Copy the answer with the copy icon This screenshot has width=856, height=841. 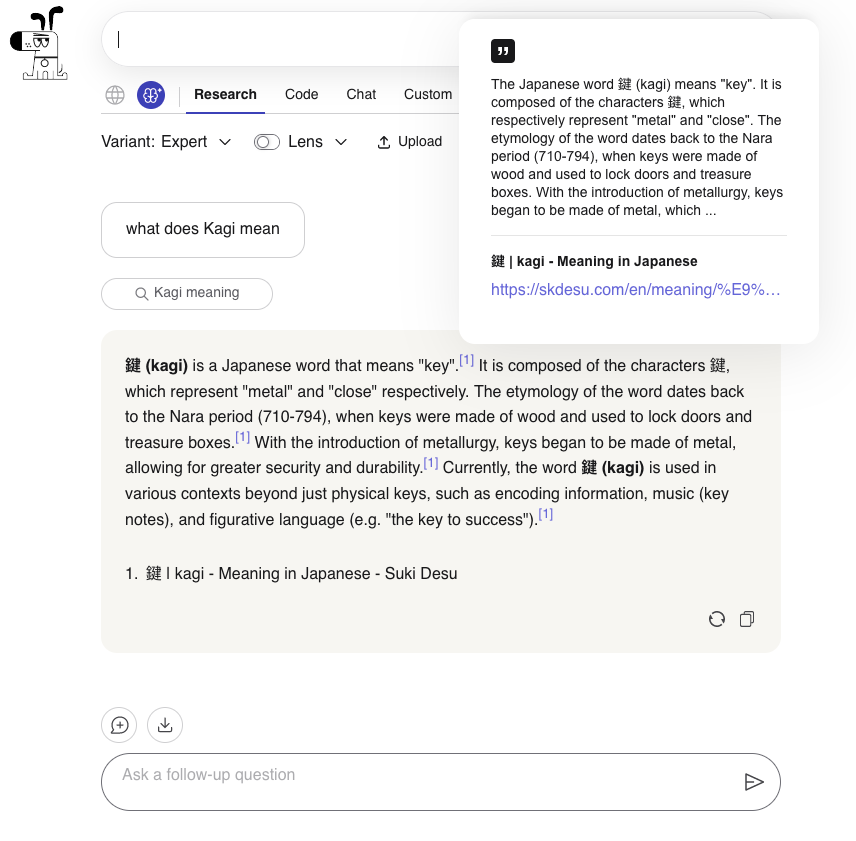coord(746,619)
